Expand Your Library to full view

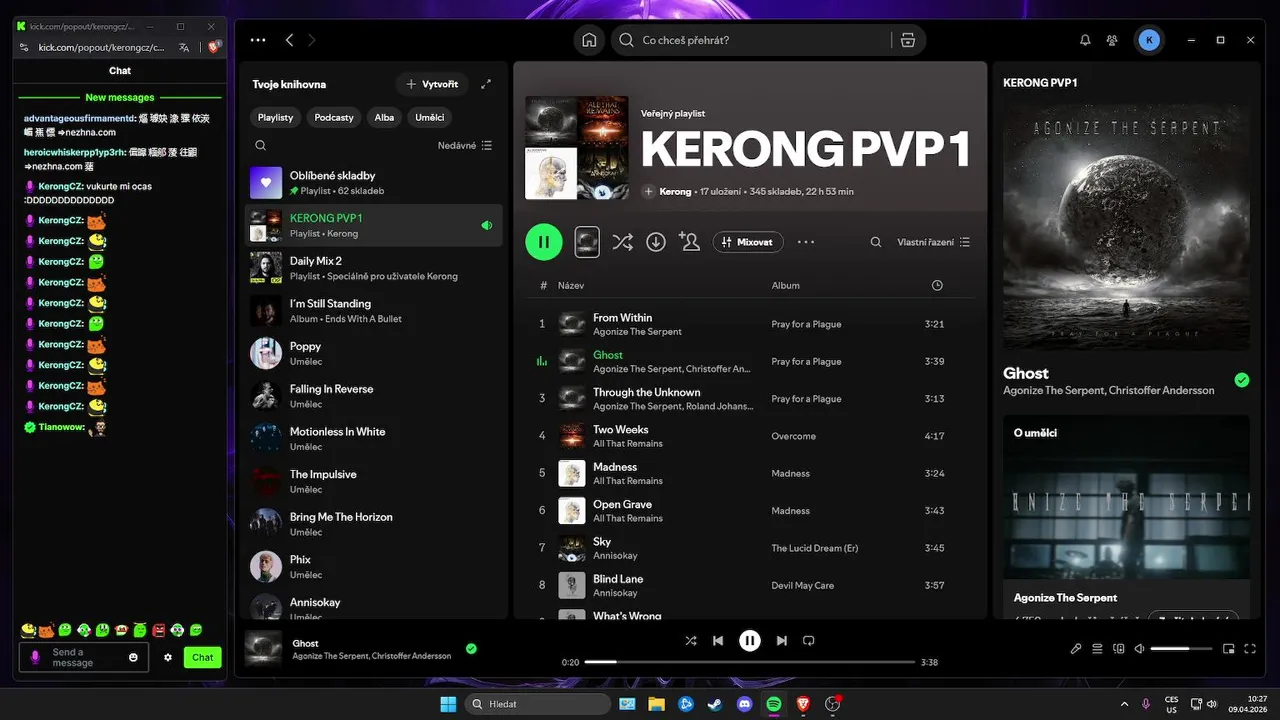pos(486,84)
